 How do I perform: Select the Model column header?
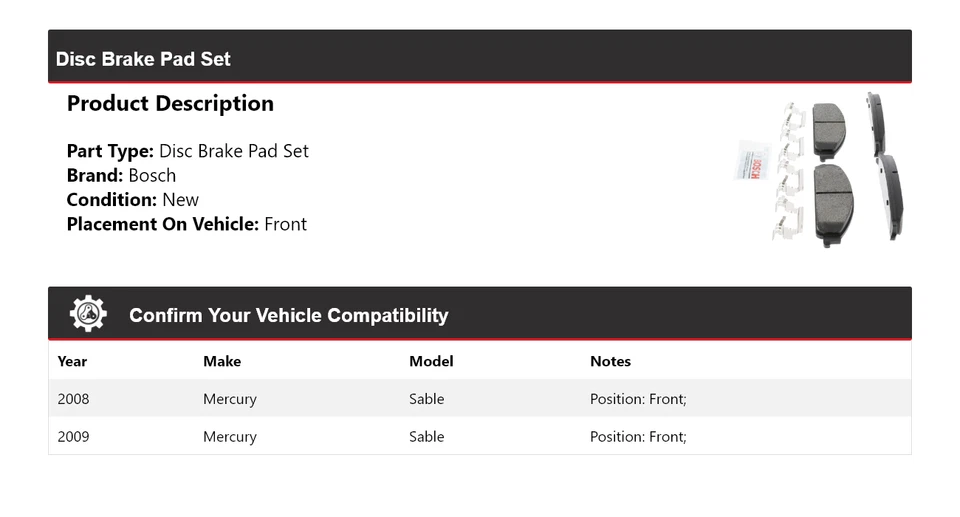[x=431, y=361]
